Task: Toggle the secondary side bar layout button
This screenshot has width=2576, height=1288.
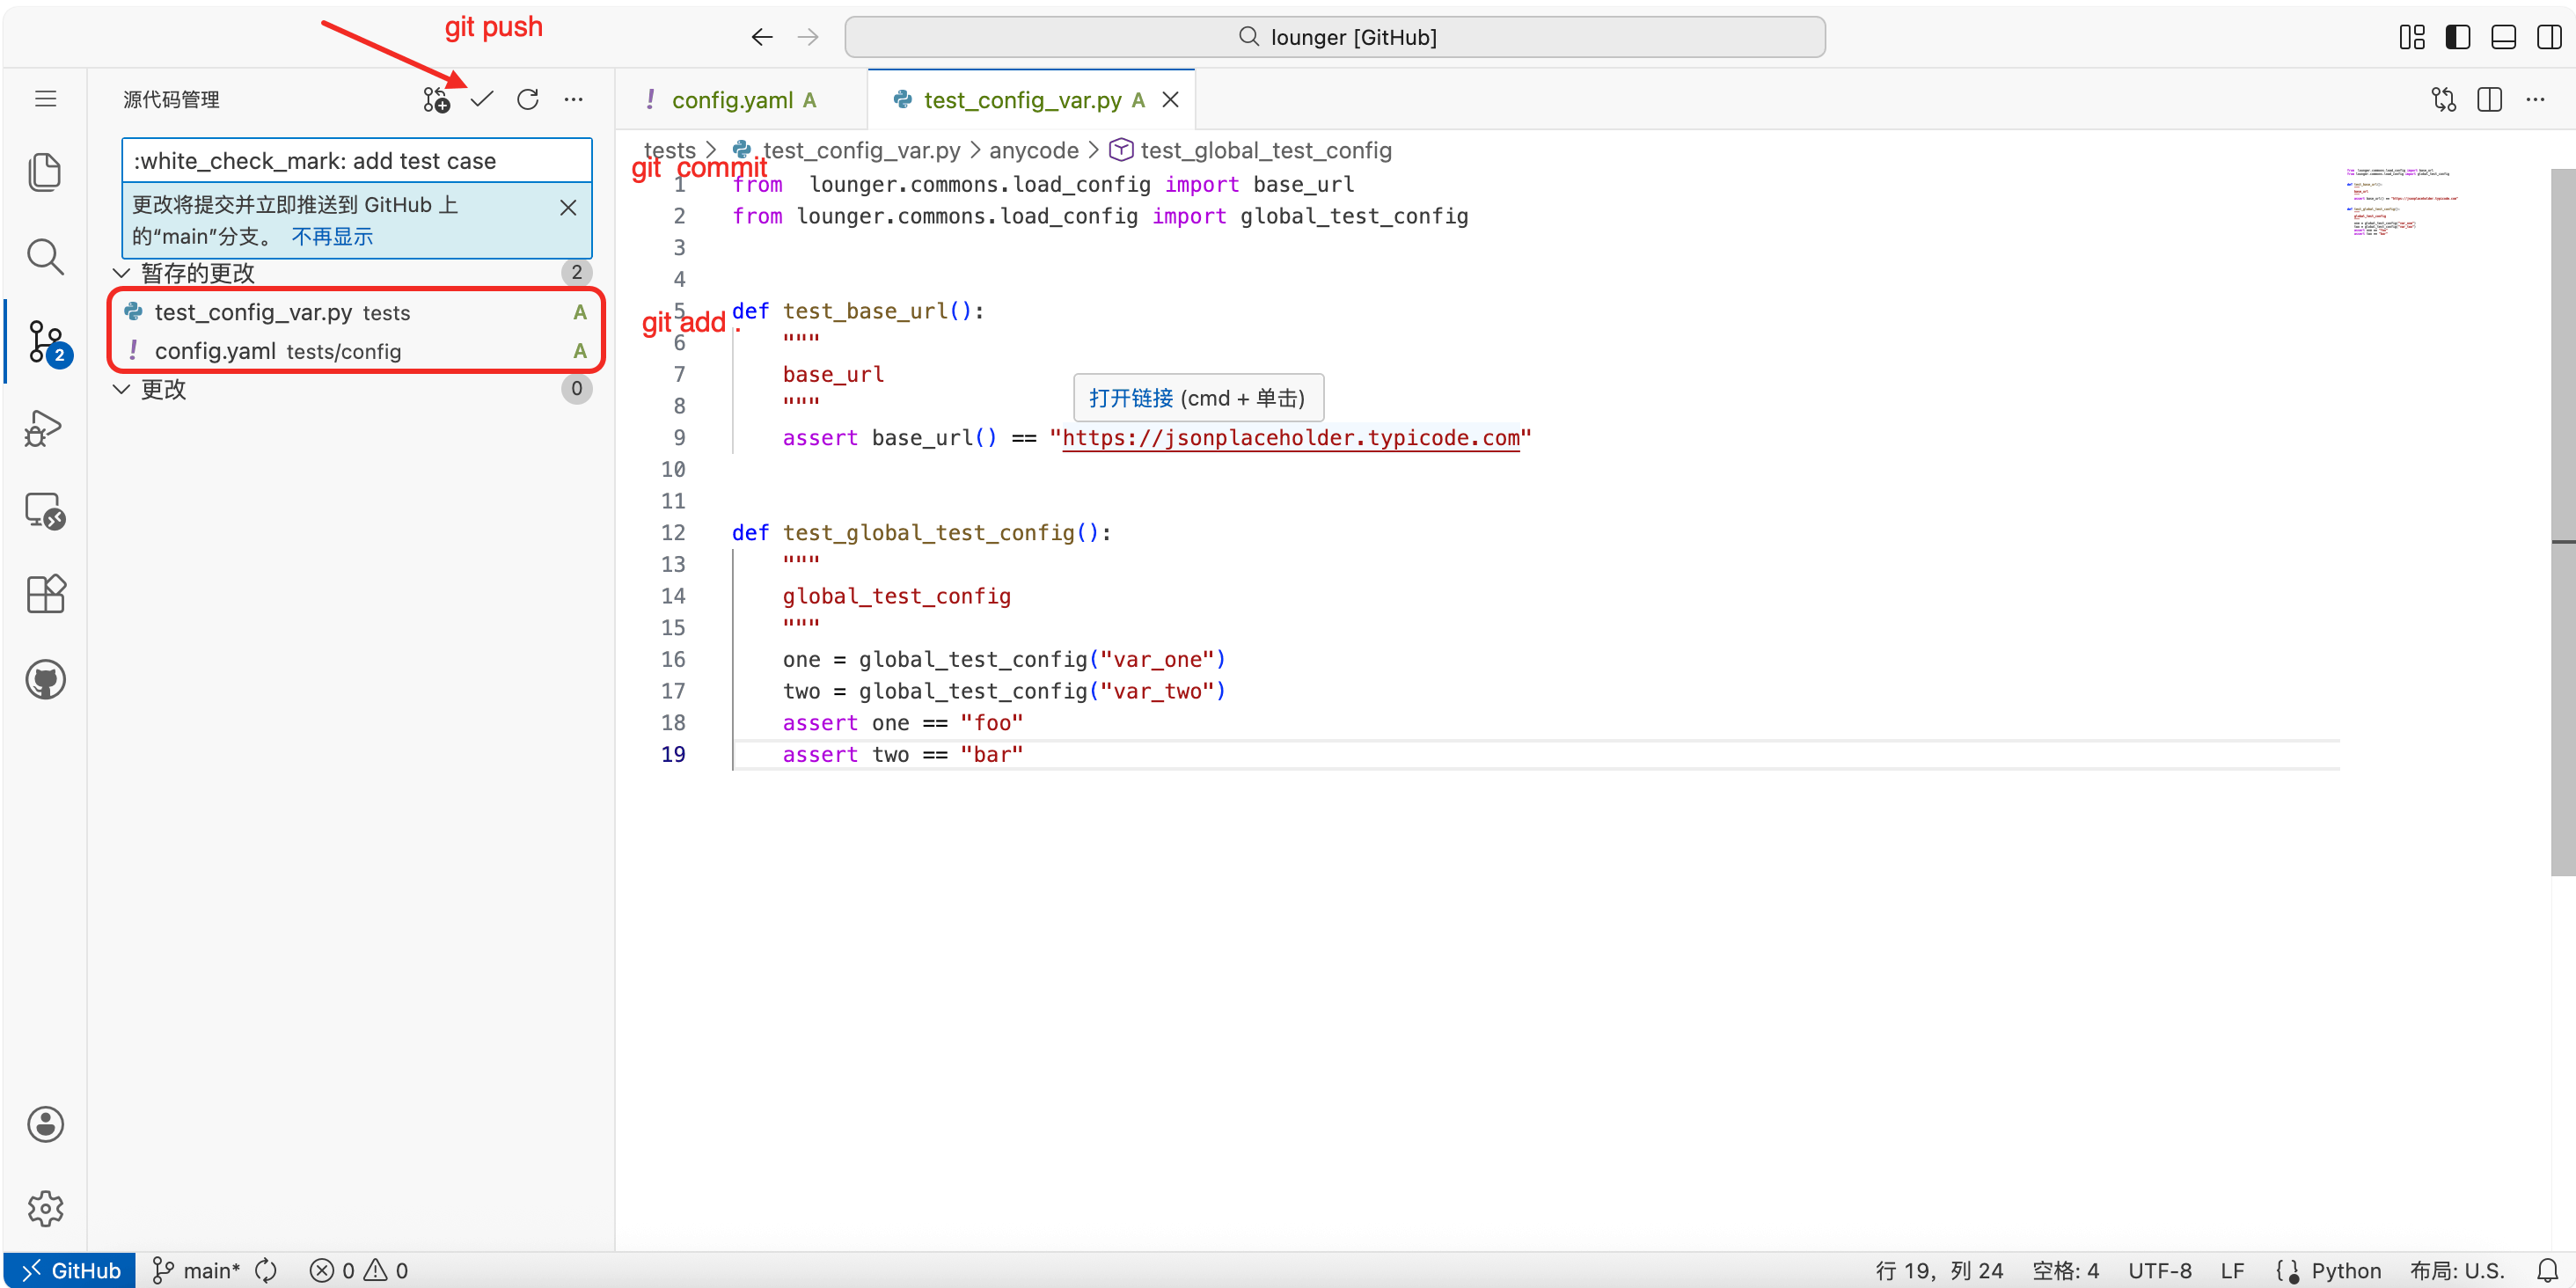Action: coord(2548,37)
